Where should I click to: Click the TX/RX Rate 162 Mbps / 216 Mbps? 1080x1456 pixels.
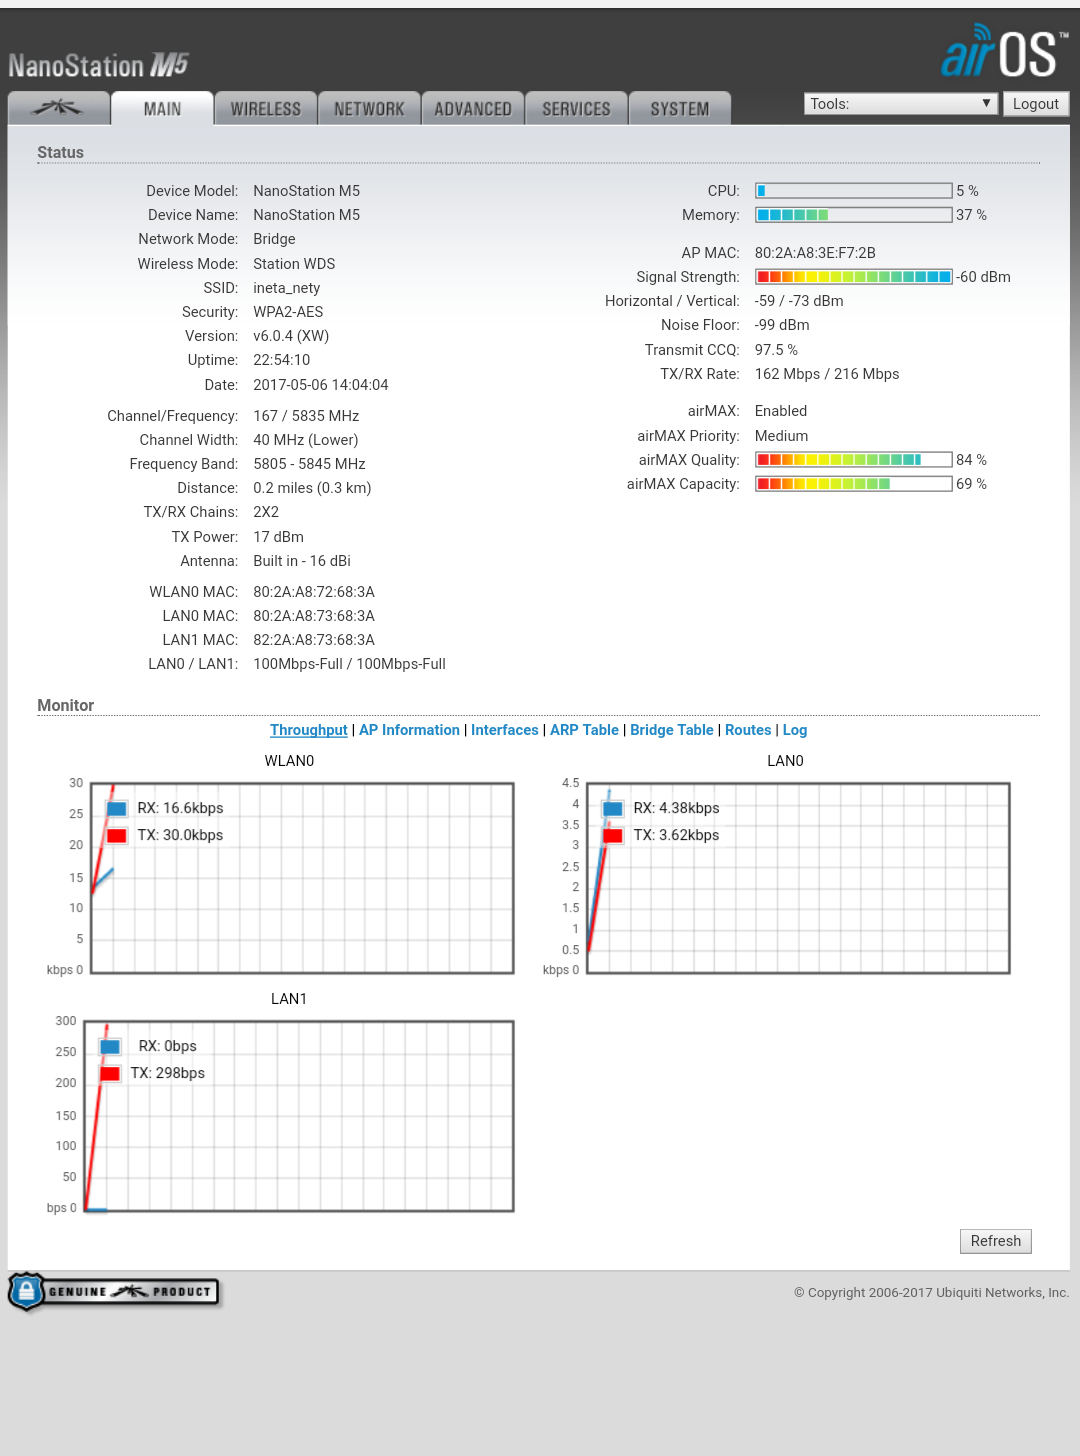(827, 374)
